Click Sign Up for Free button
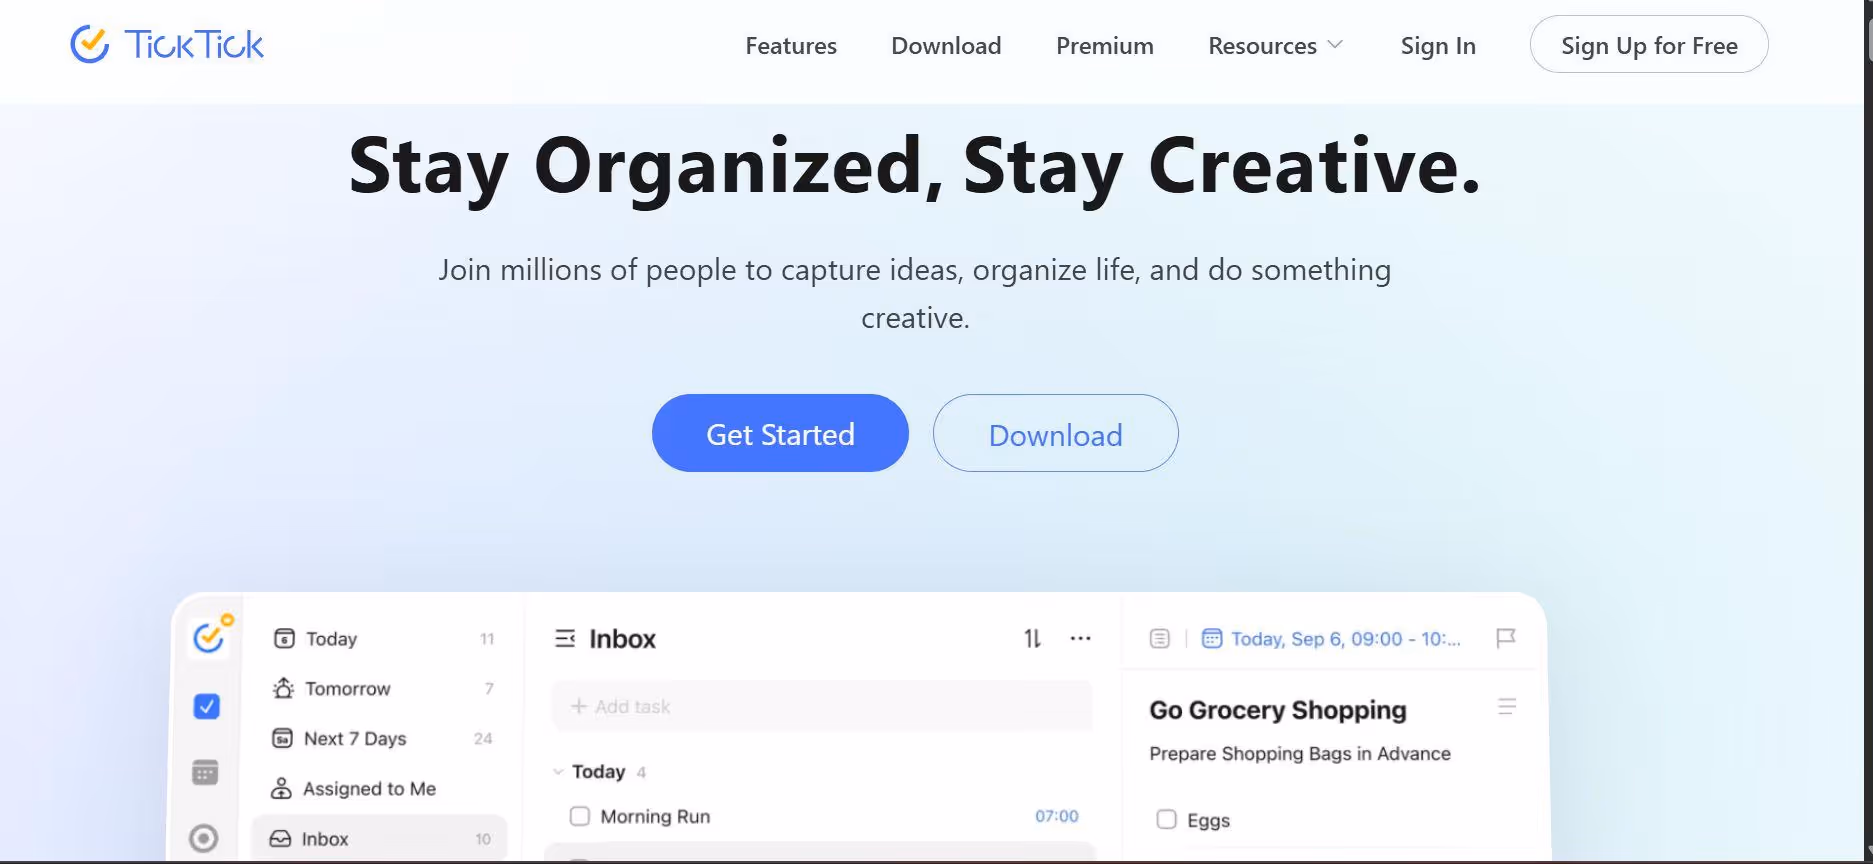The height and width of the screenshot is (864, 1873). 1649,45
